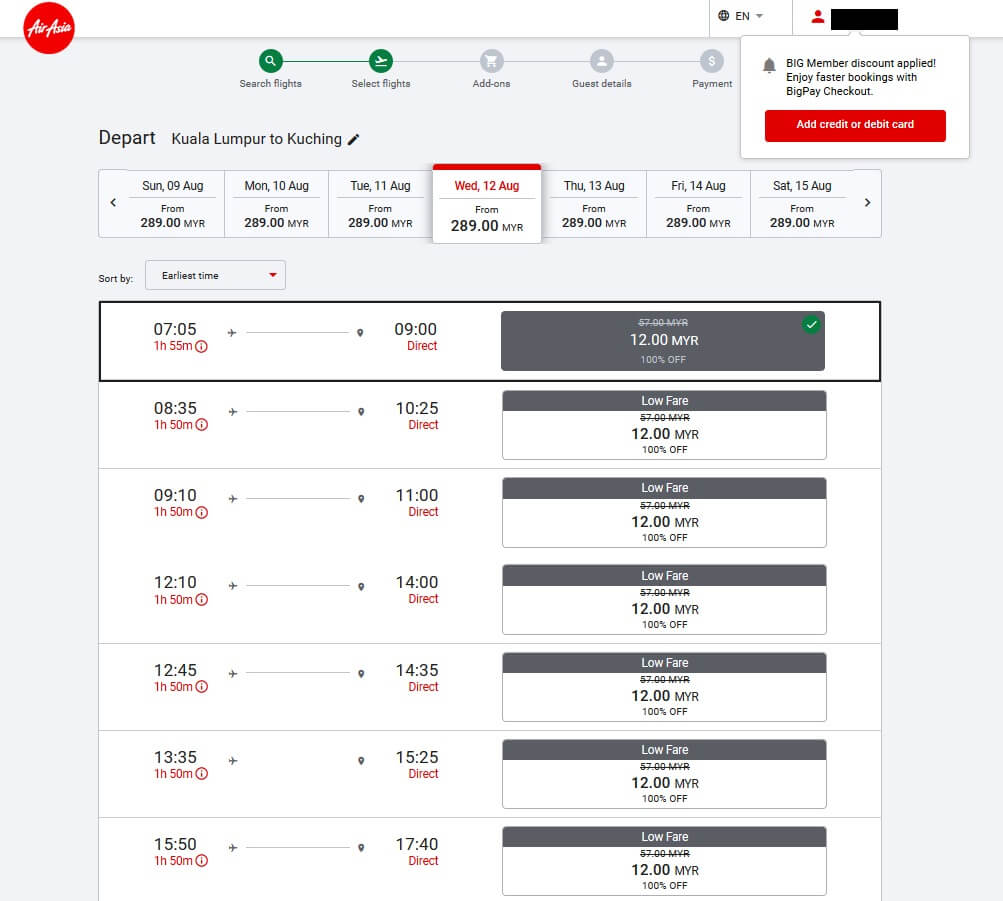Screen dimensions: 1003x901
Task: Click the Guest details person step icon
Action: [601, 61]
